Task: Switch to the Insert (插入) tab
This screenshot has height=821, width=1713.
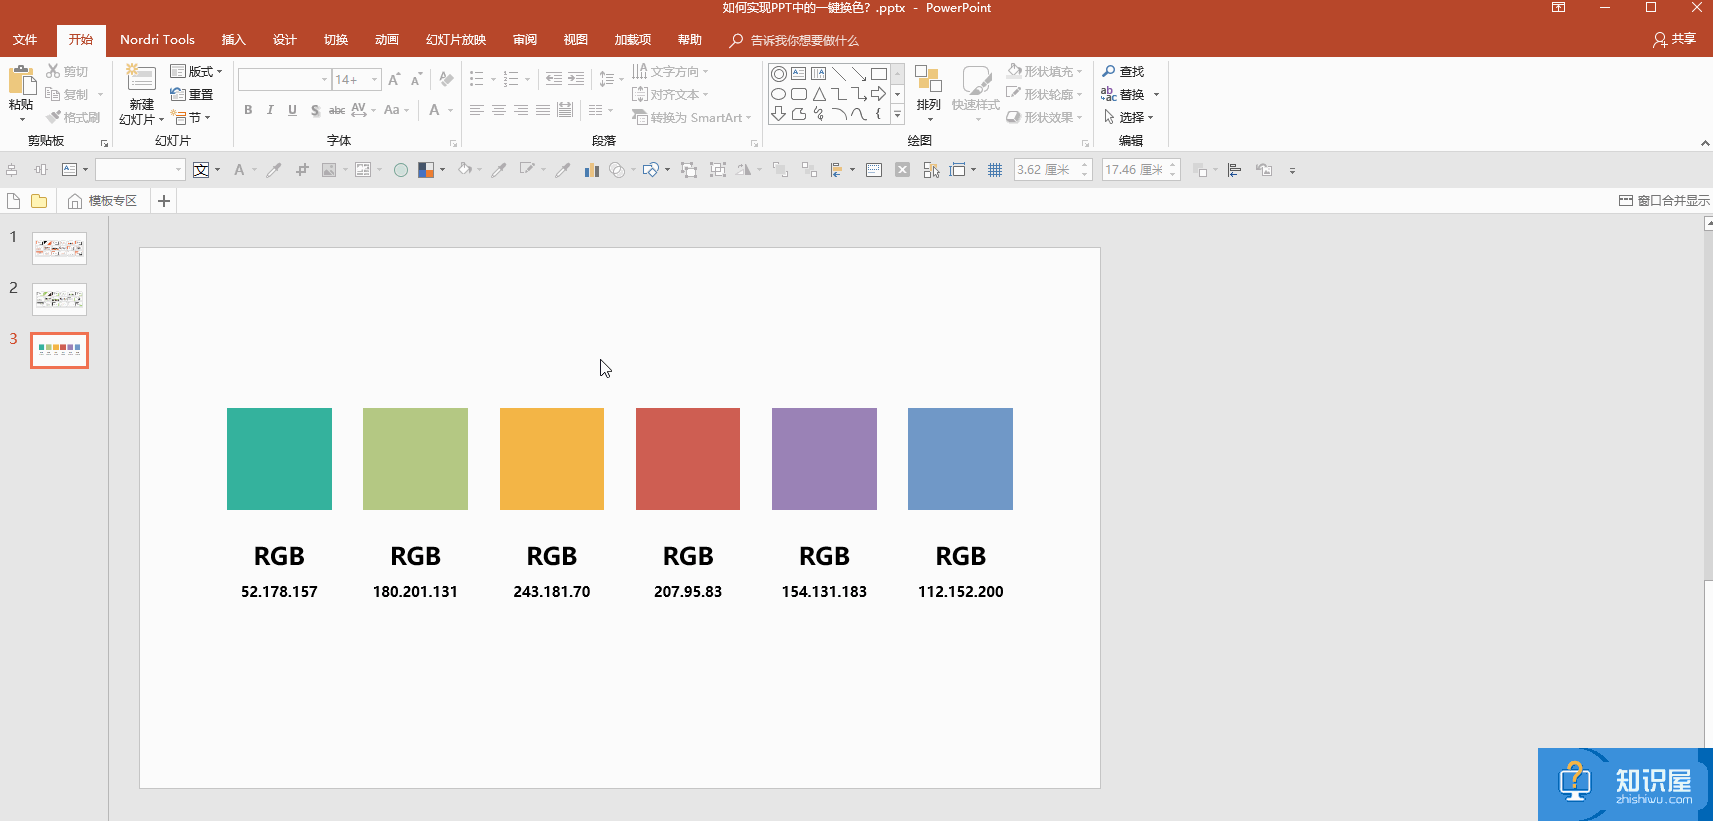Action: [x=233, y=40]
